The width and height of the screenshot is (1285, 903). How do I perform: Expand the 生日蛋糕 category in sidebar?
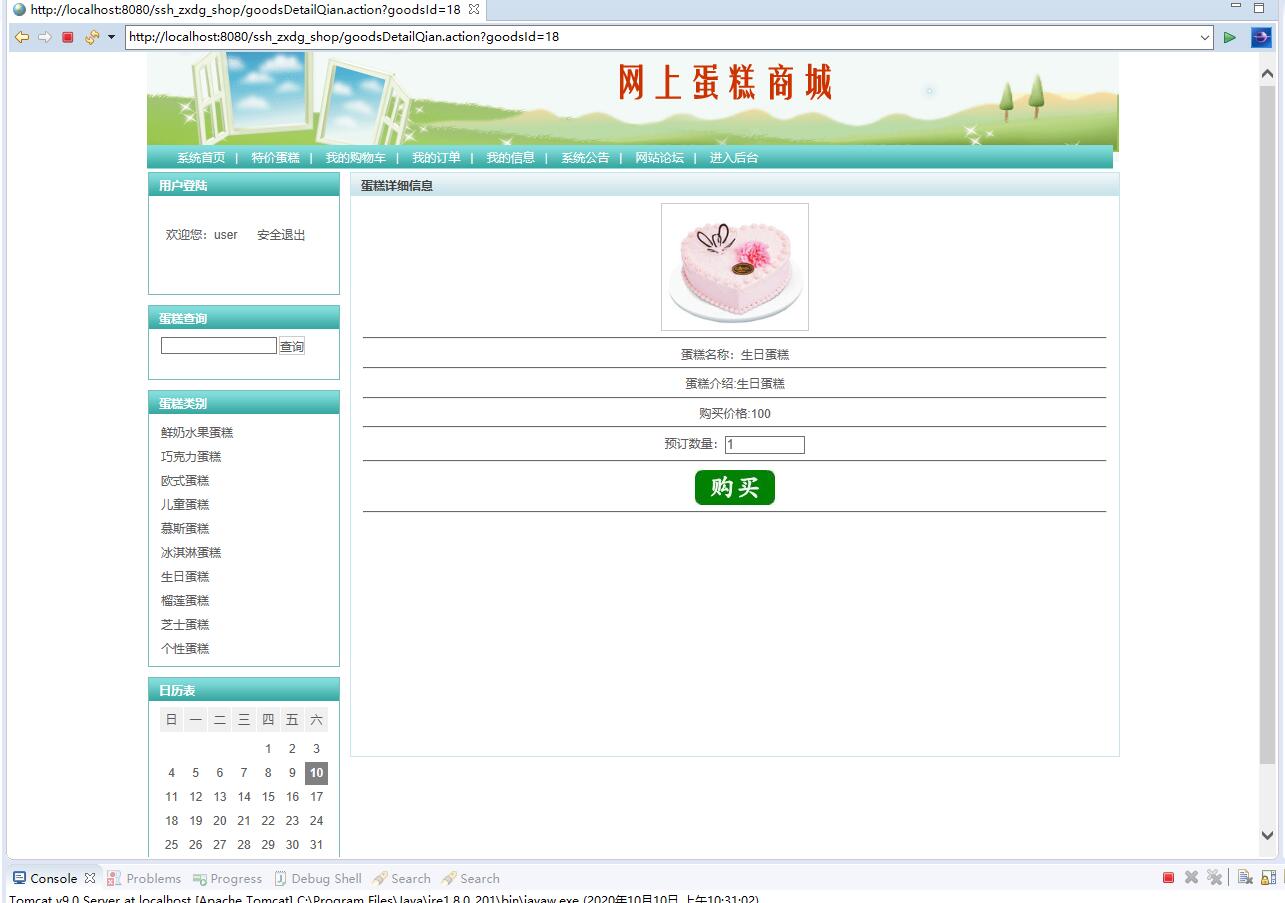184,576
